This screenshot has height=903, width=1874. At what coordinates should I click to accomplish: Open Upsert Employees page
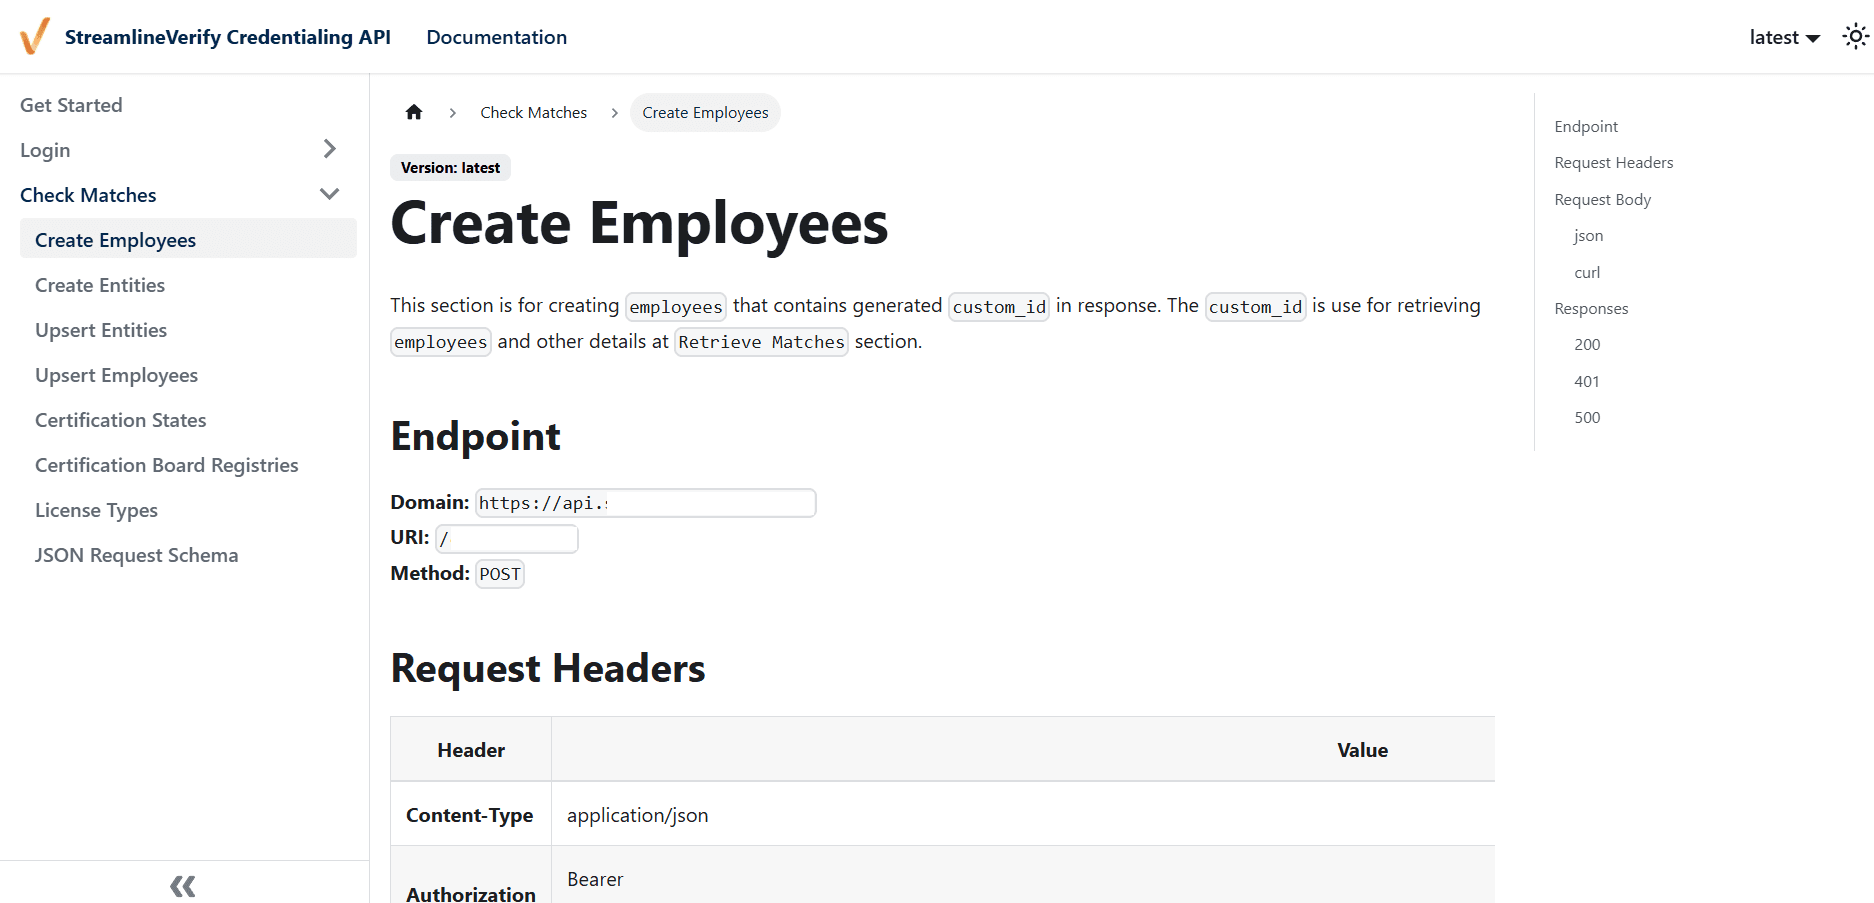click(116, 375)
